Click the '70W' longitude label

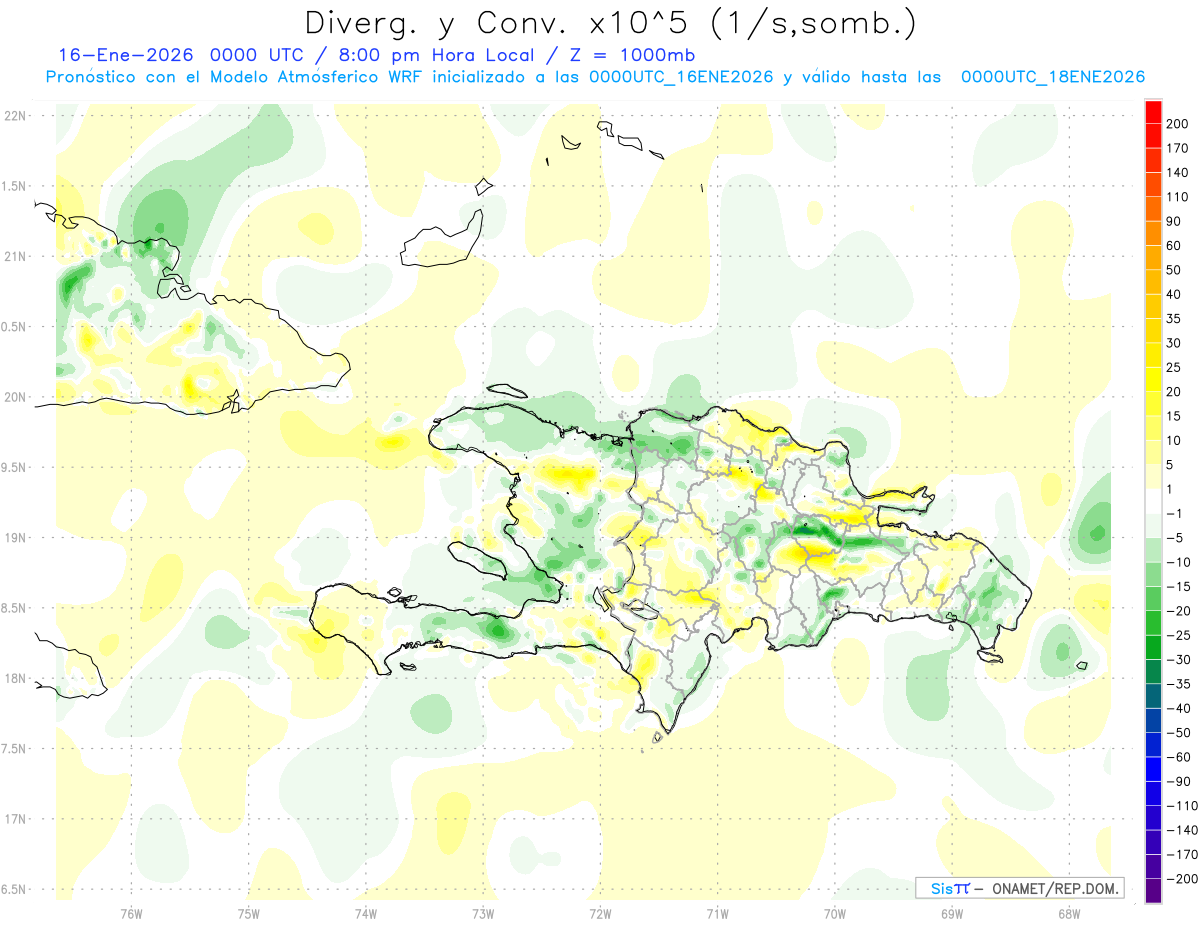tap(835, 913)
